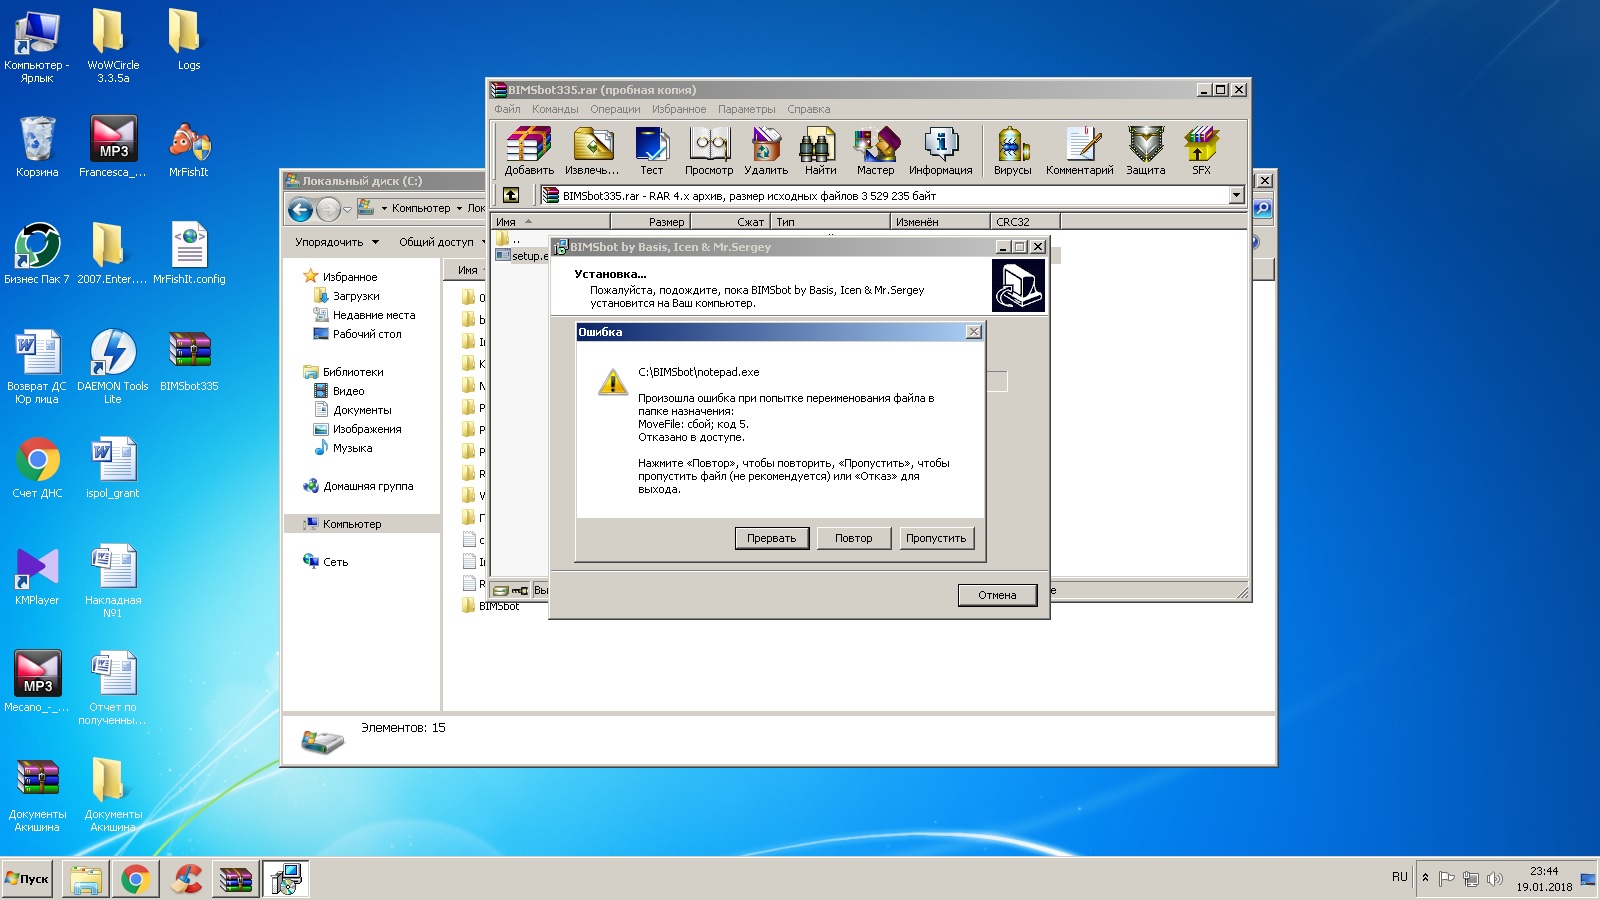Go up one folder level in WinRAR
1600x900 pixels.
point(511,196)
